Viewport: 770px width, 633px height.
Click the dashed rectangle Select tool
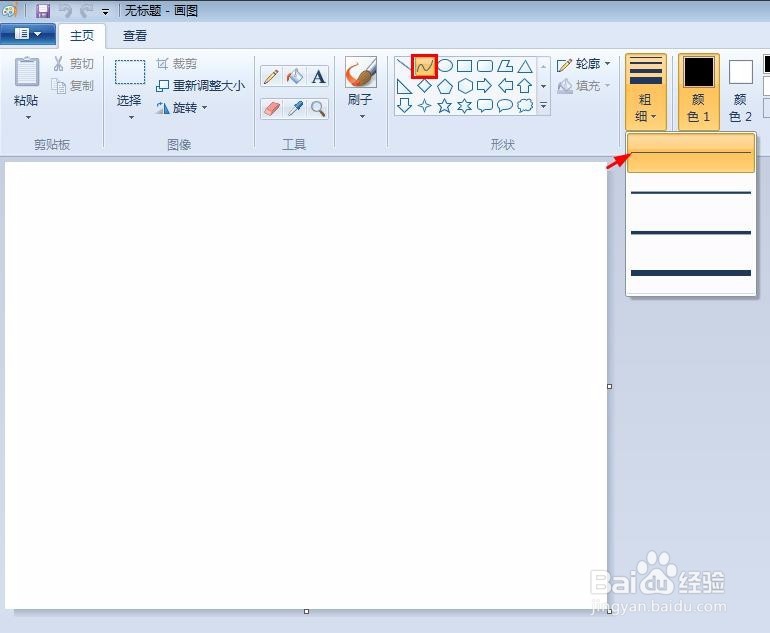point(130,72)
